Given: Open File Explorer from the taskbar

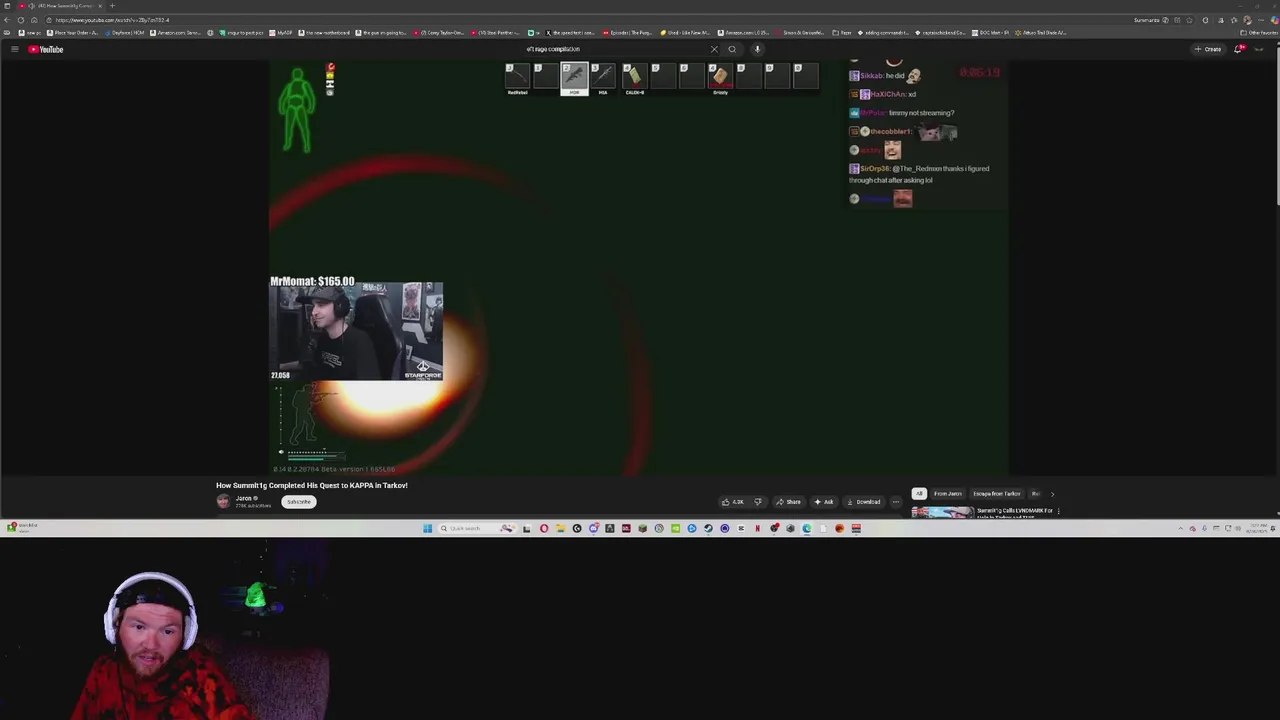Looking at the screenshot, I should pos(561,528).
